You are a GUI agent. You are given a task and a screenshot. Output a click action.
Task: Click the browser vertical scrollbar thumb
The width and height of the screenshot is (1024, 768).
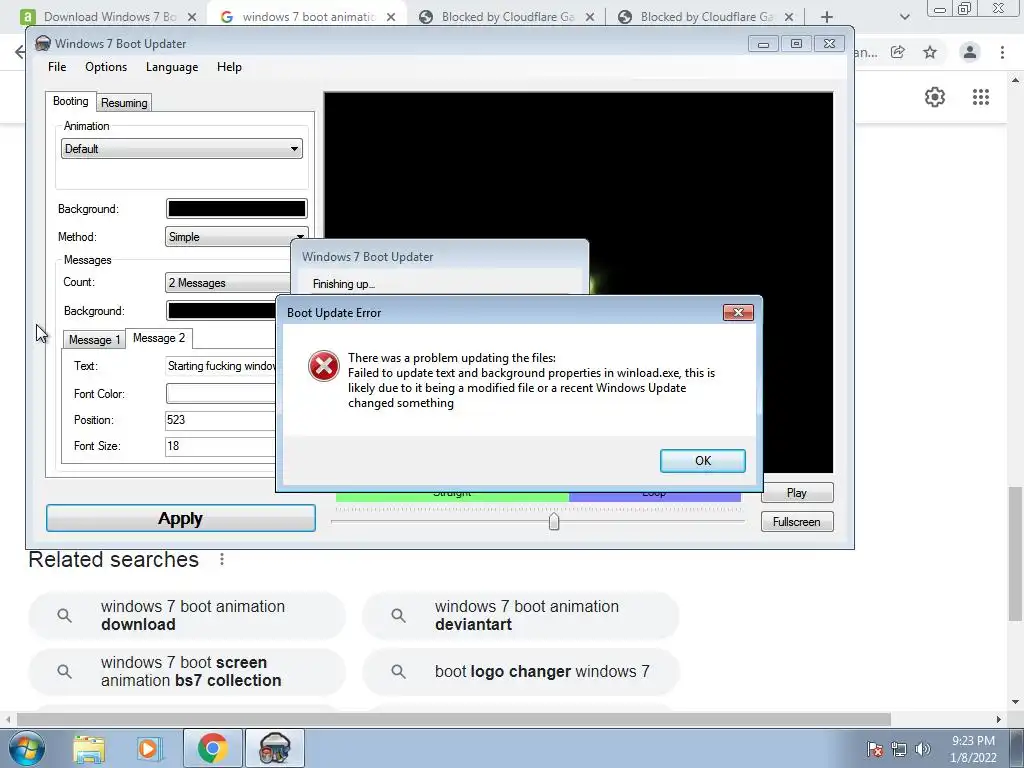pyautogui.click(x=1015, y=554)
